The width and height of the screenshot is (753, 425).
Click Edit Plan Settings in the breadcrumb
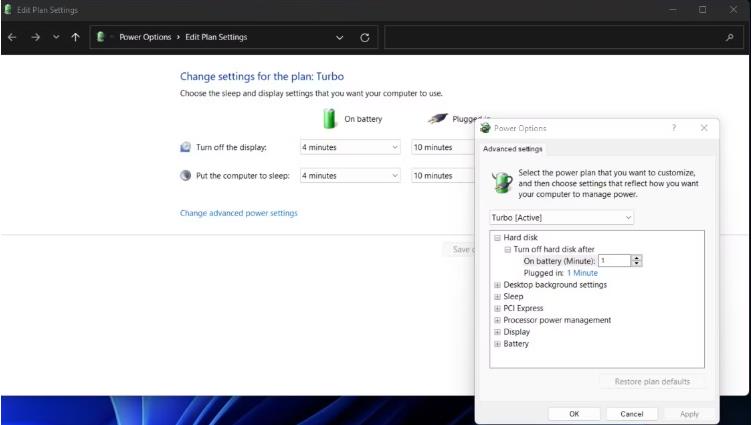click(x=216, y=37)
